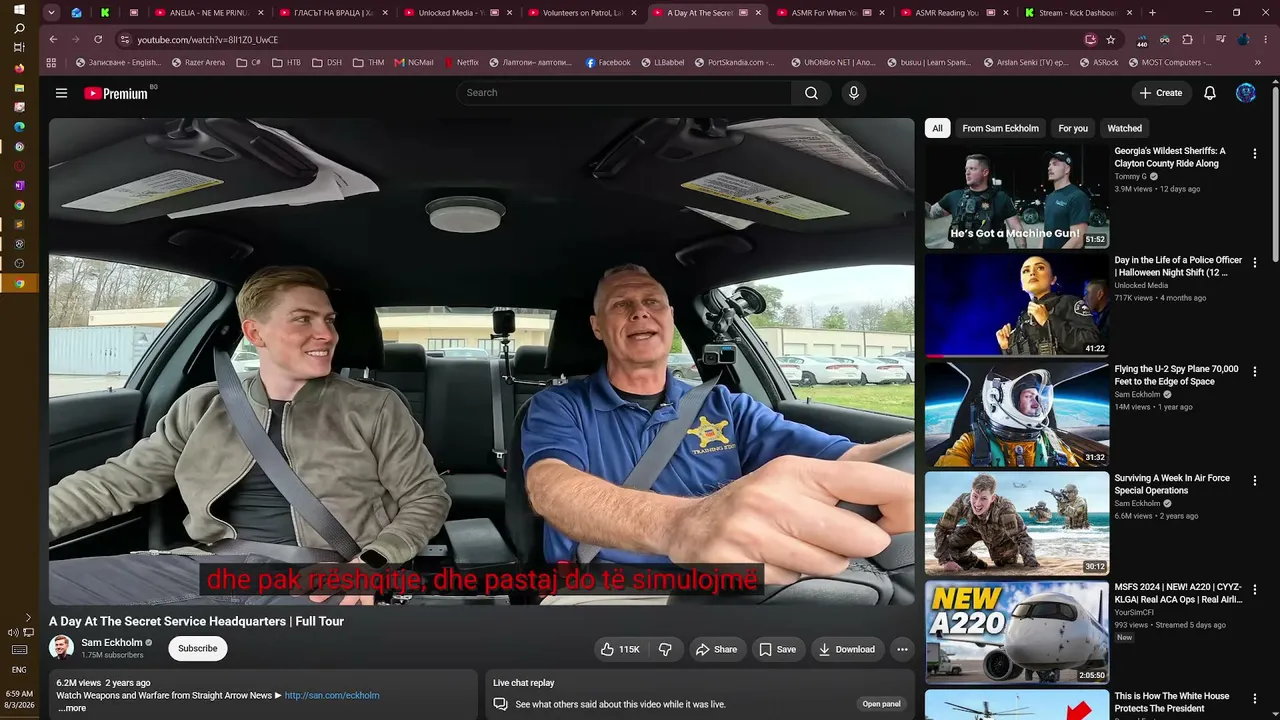The height and width of the screenshot is (720, 1280).
Task: Like the video with 115K likes
Action: pos(620,649)
